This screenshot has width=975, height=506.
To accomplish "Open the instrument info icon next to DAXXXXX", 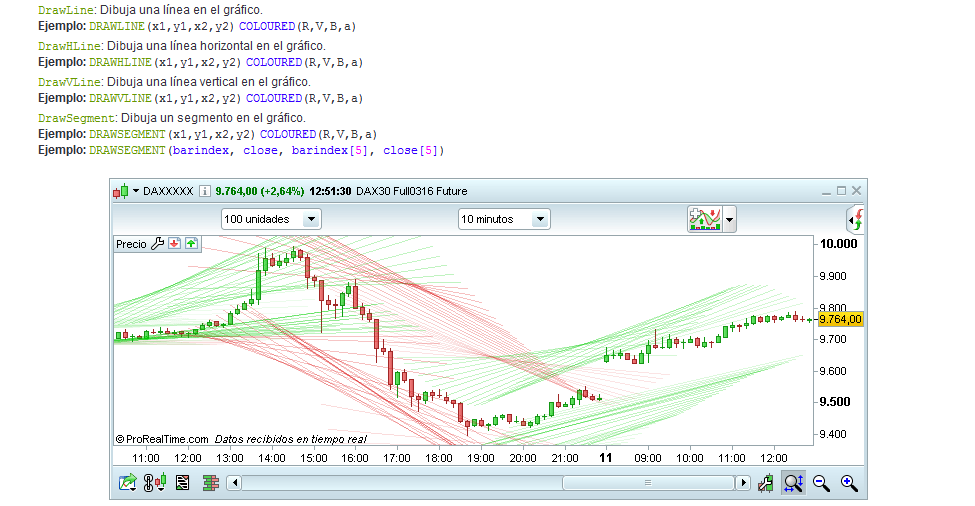I will (205, 191).
